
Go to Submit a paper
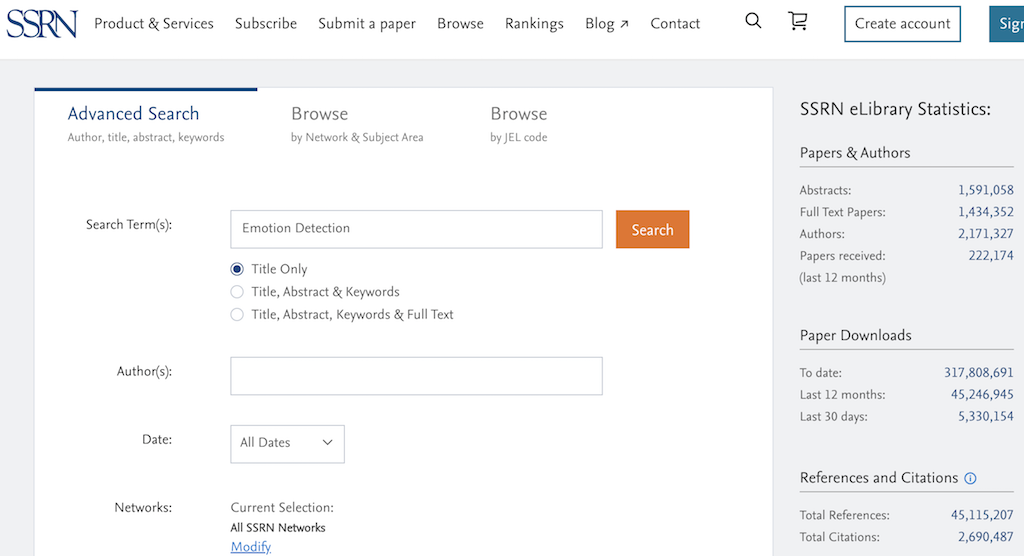[x=367, y=23]
